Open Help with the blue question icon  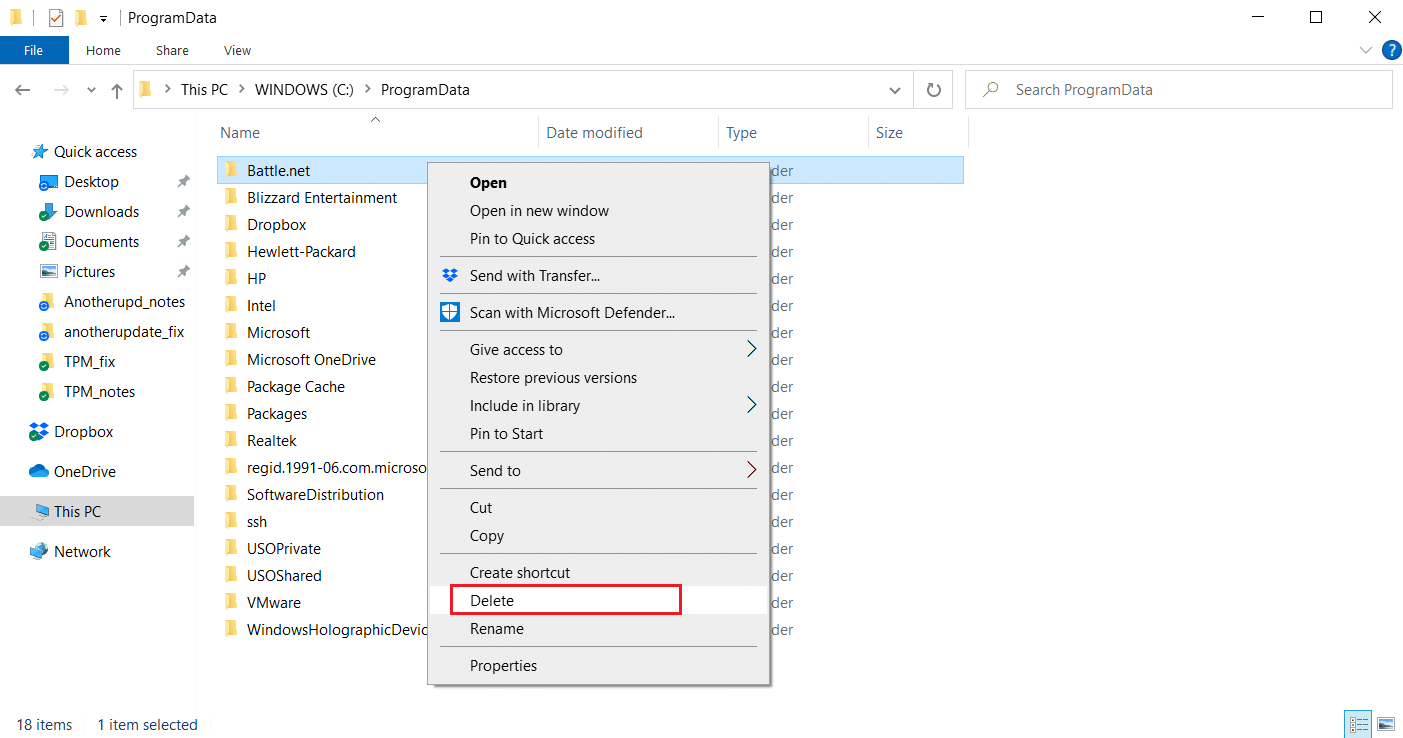[x=1391, y=50]
